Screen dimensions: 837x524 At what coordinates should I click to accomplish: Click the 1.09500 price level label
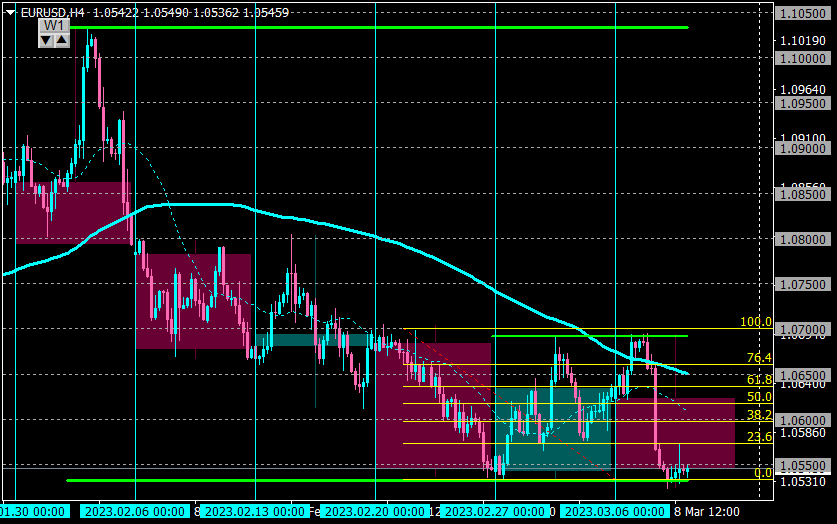click(803, 104)
